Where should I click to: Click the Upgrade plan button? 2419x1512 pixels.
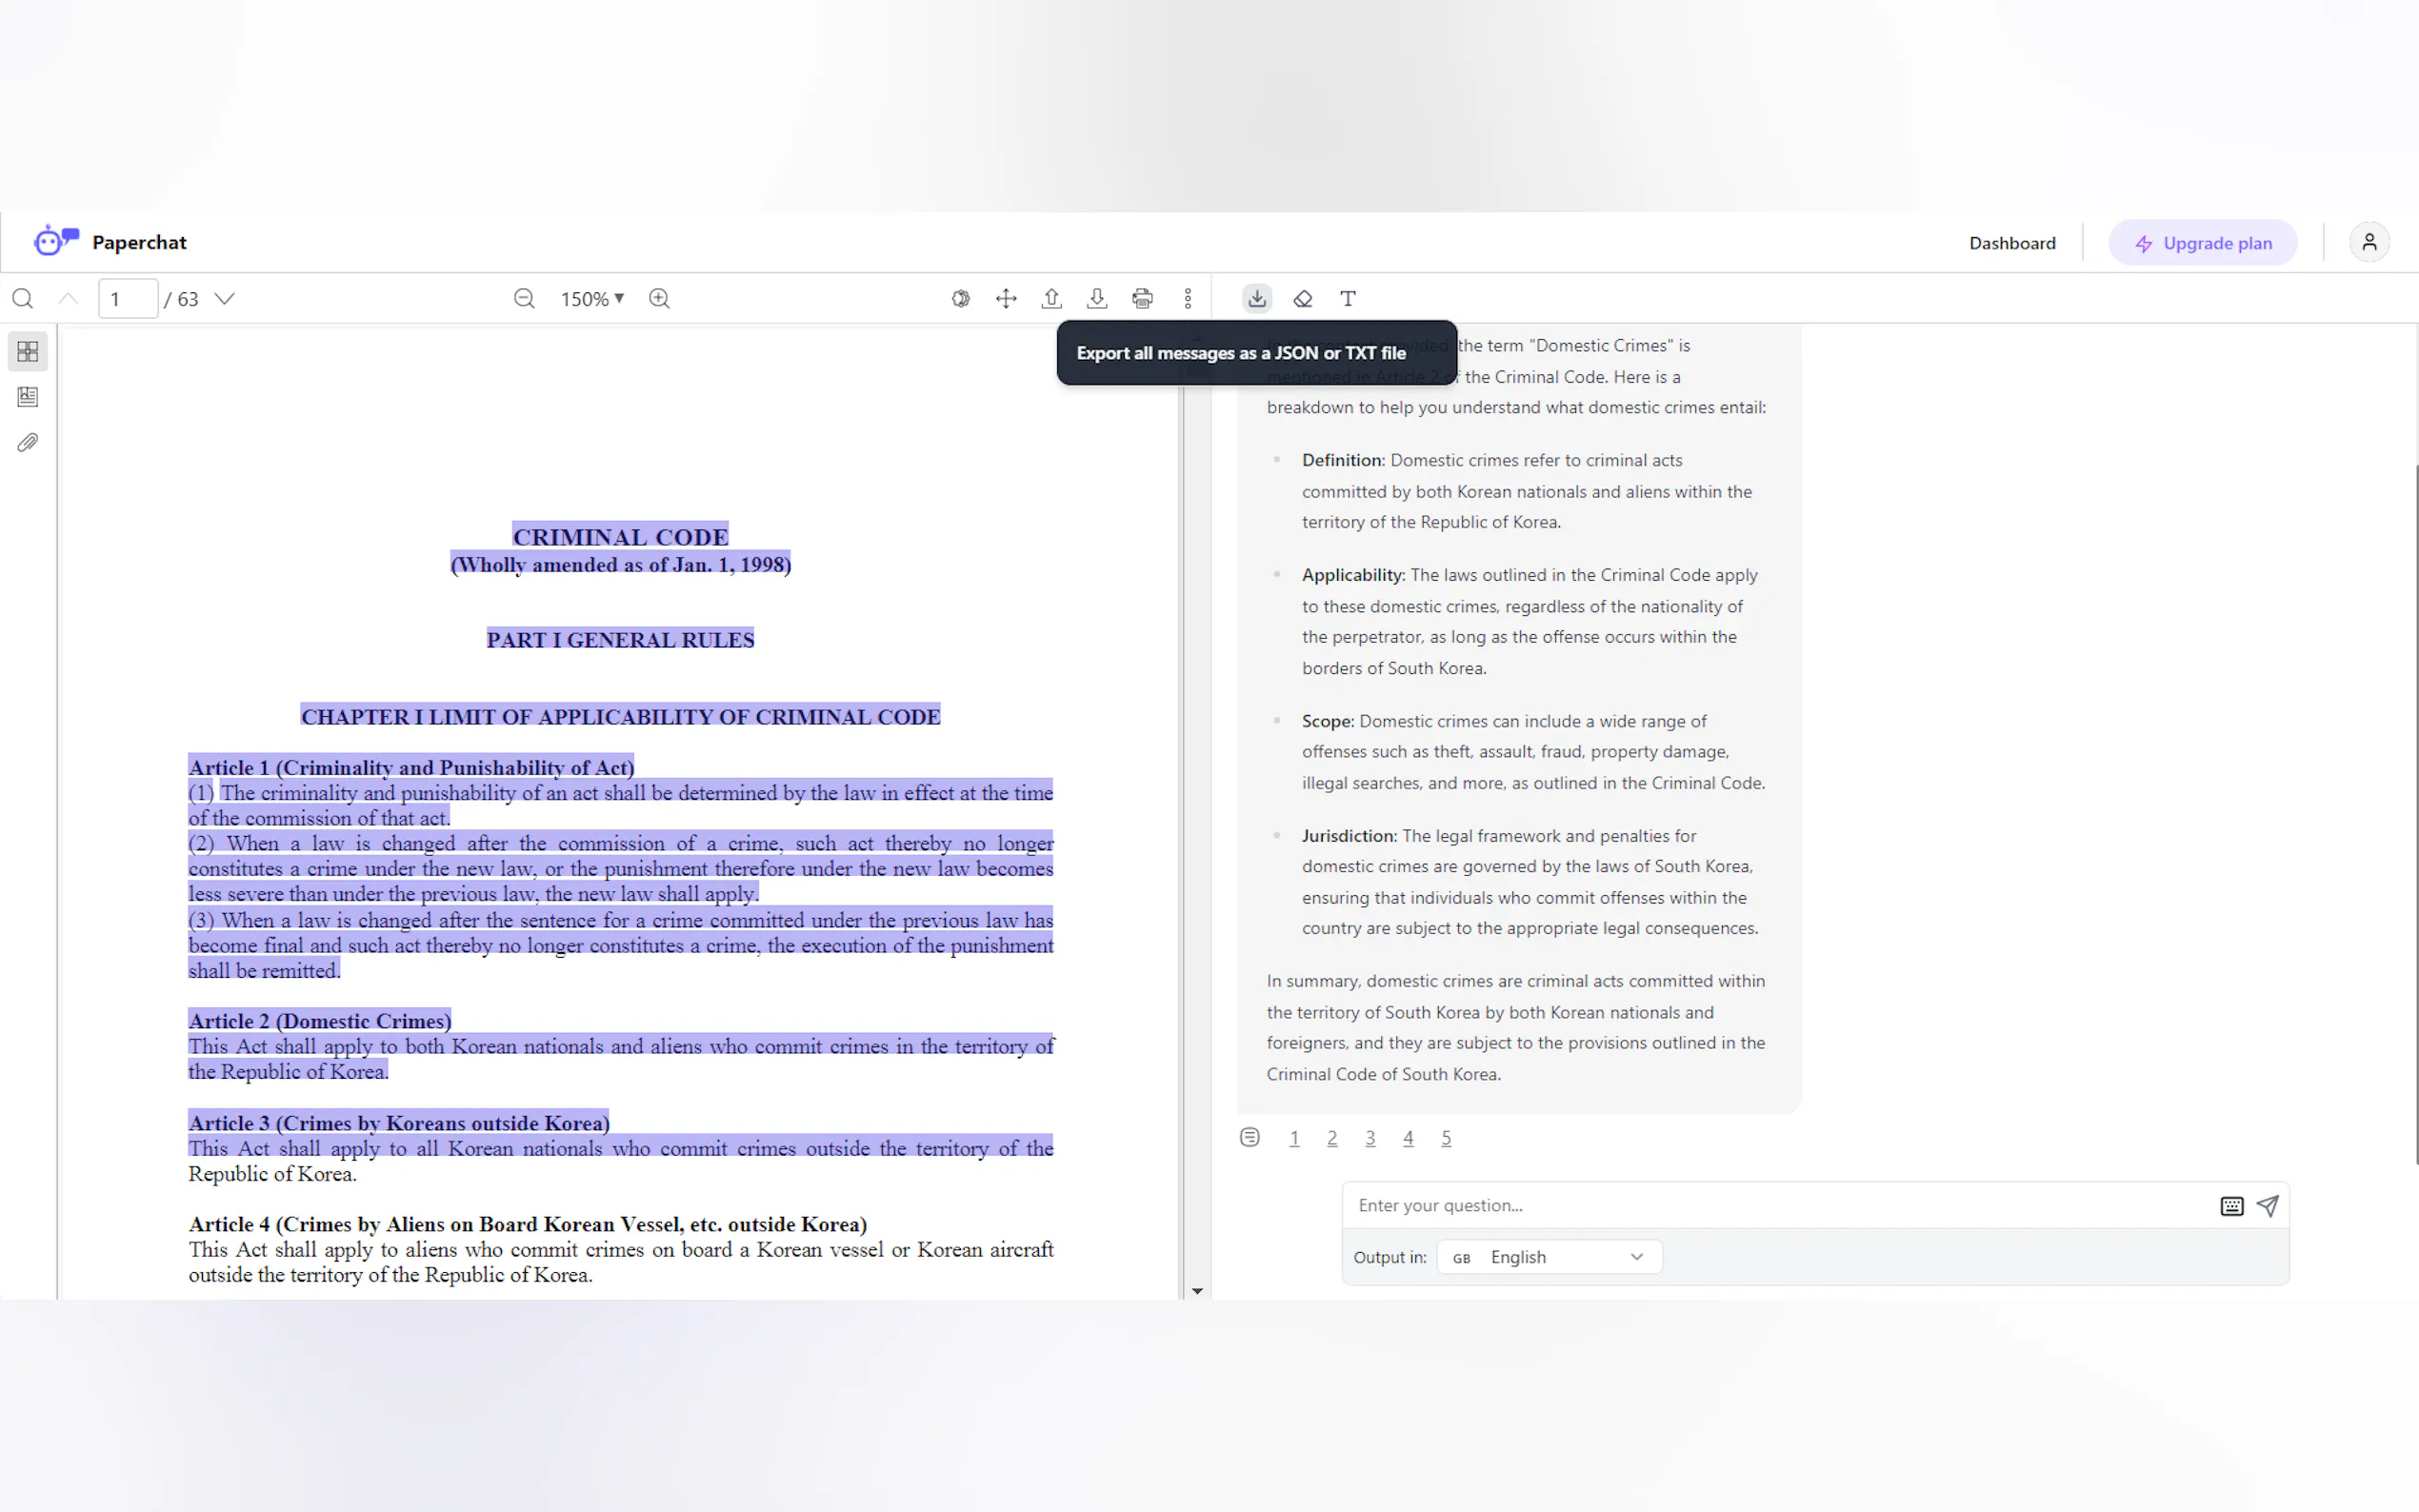pos(2203,243)
